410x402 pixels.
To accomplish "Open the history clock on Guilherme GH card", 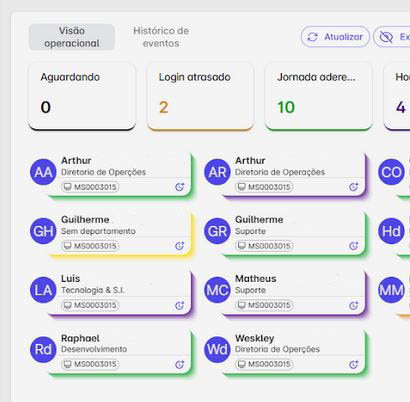I will pyautogui.click(x=180, y=246).
